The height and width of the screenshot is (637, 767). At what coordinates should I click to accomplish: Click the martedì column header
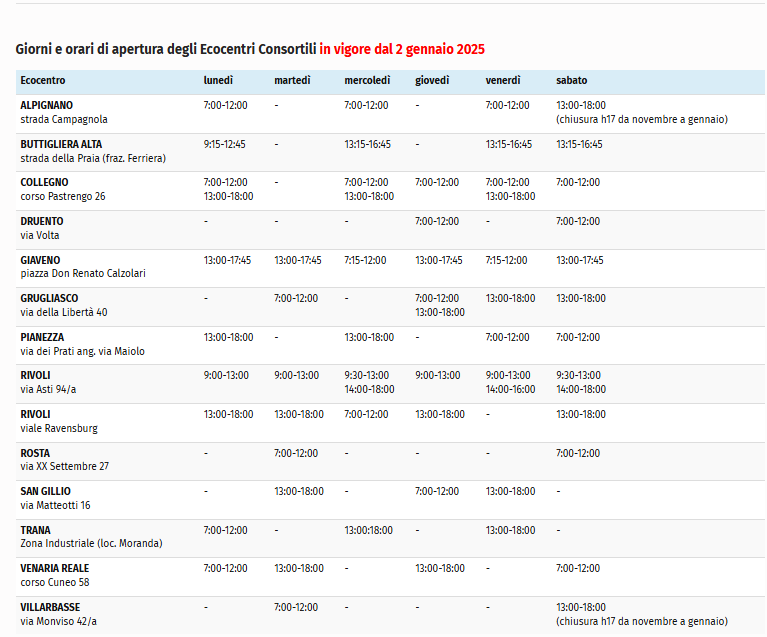coord(292,80)
